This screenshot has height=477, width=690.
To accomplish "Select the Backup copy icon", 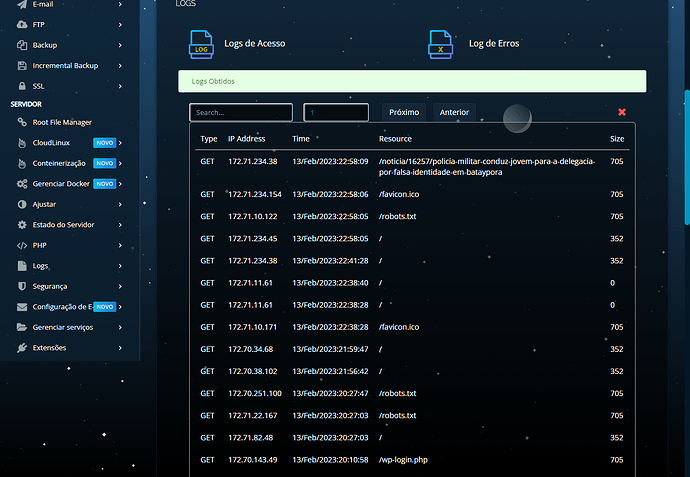I will coord(22,45).
